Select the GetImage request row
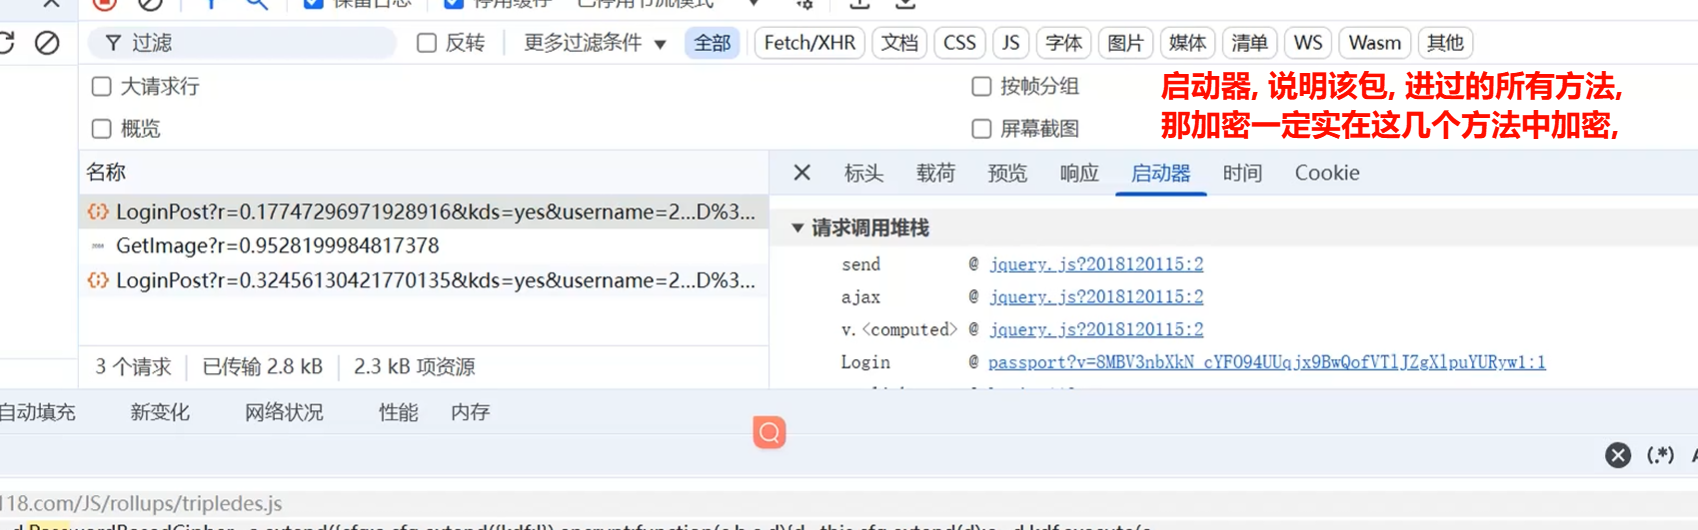Image resolution: width=1698 pixels, height=530 pixels. (277, 246)
